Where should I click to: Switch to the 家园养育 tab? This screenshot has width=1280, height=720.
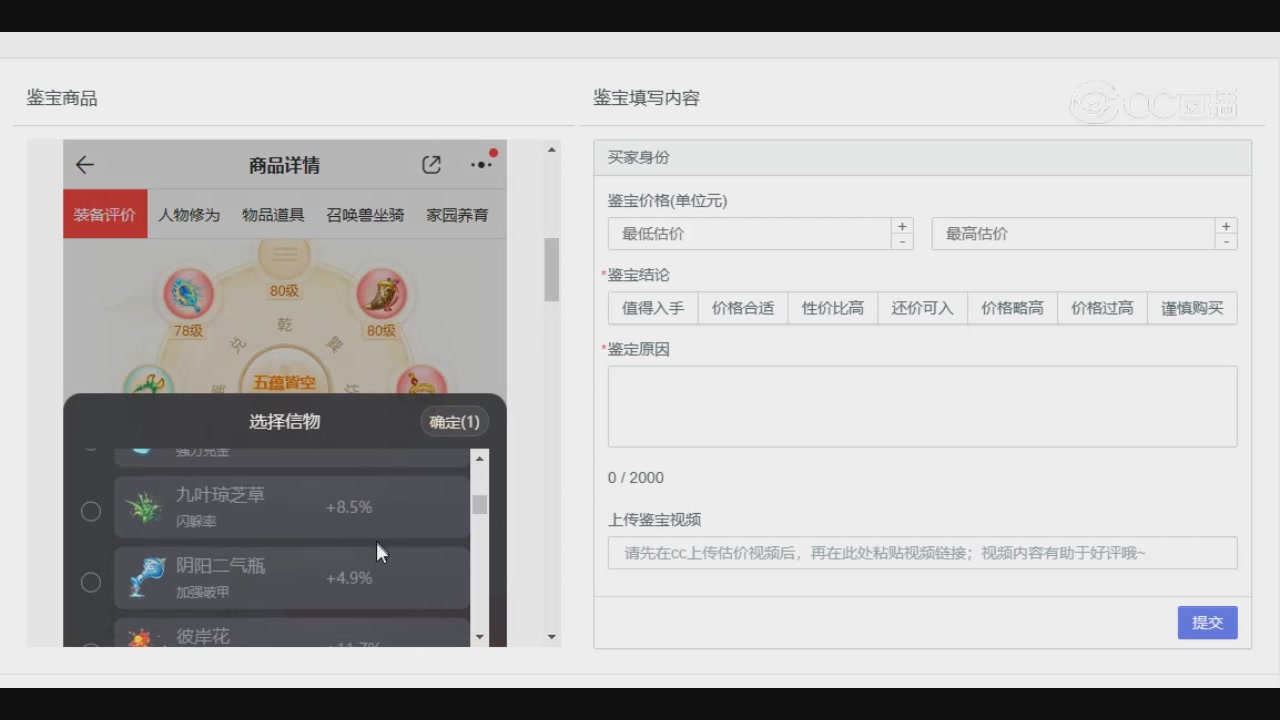tap(458, 214)
